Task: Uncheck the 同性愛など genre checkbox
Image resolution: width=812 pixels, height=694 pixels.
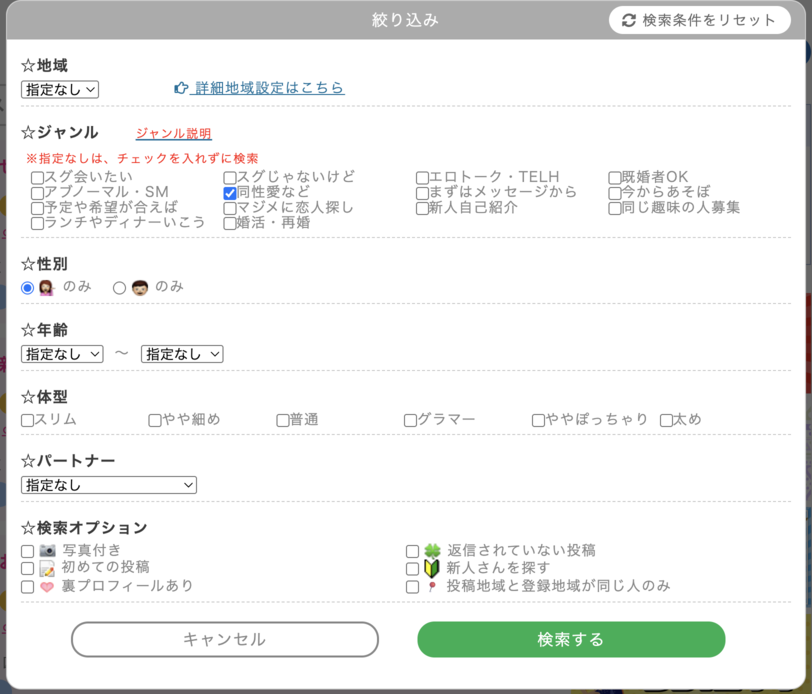Action: pyautogui.click(x=230, y=193)
